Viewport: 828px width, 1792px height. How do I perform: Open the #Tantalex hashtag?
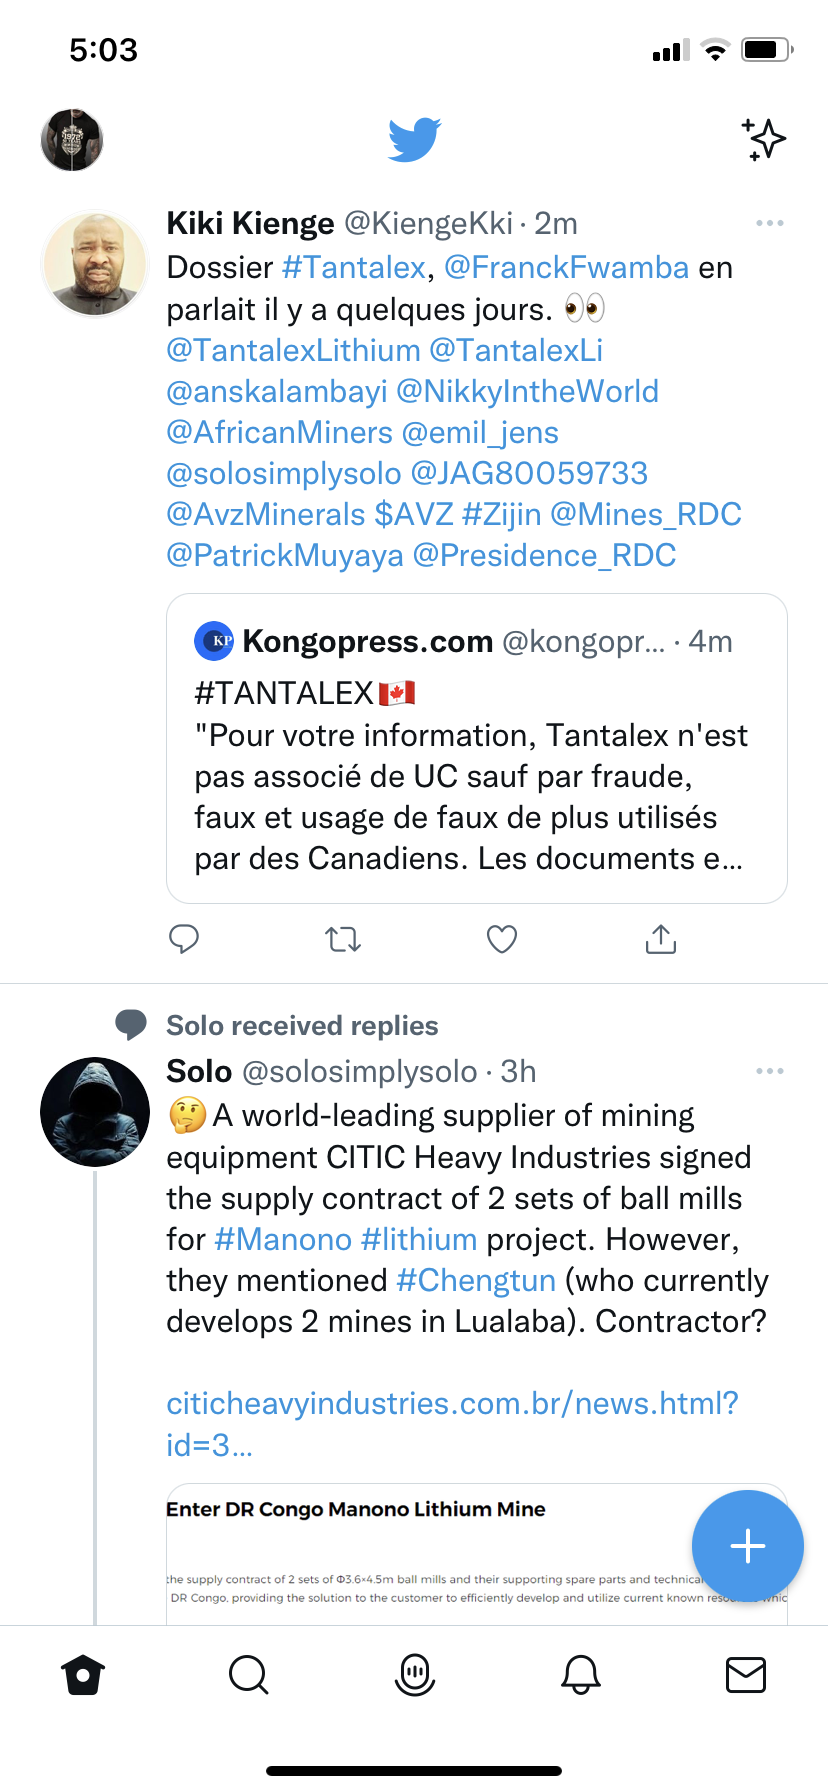(x=354, y=268)
